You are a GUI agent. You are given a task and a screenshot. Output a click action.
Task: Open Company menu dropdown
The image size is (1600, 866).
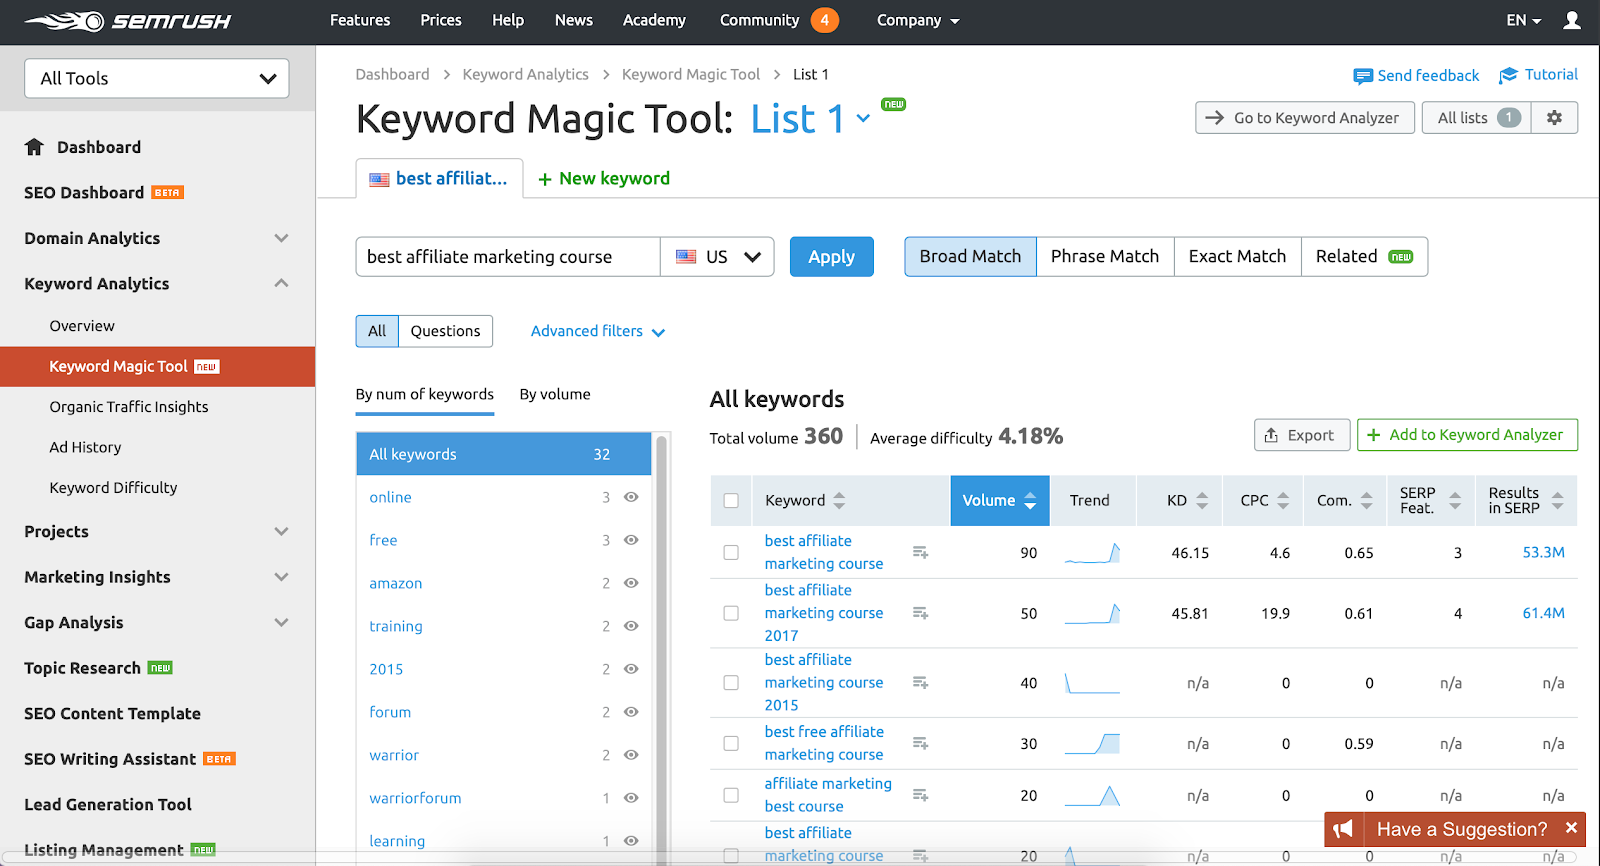917,20
